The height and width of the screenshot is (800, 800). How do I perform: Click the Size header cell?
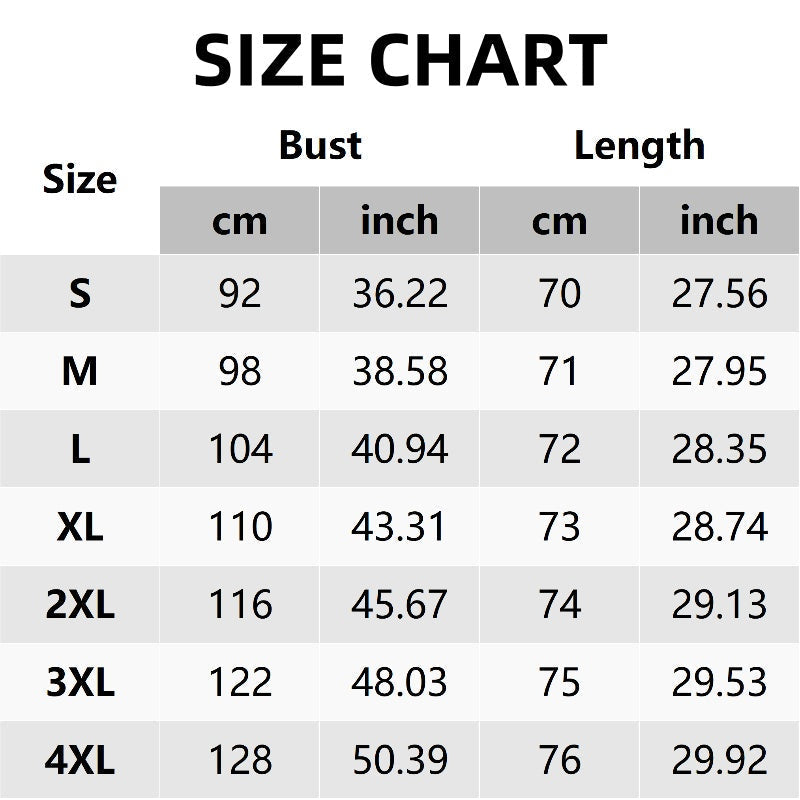(80, 180)
